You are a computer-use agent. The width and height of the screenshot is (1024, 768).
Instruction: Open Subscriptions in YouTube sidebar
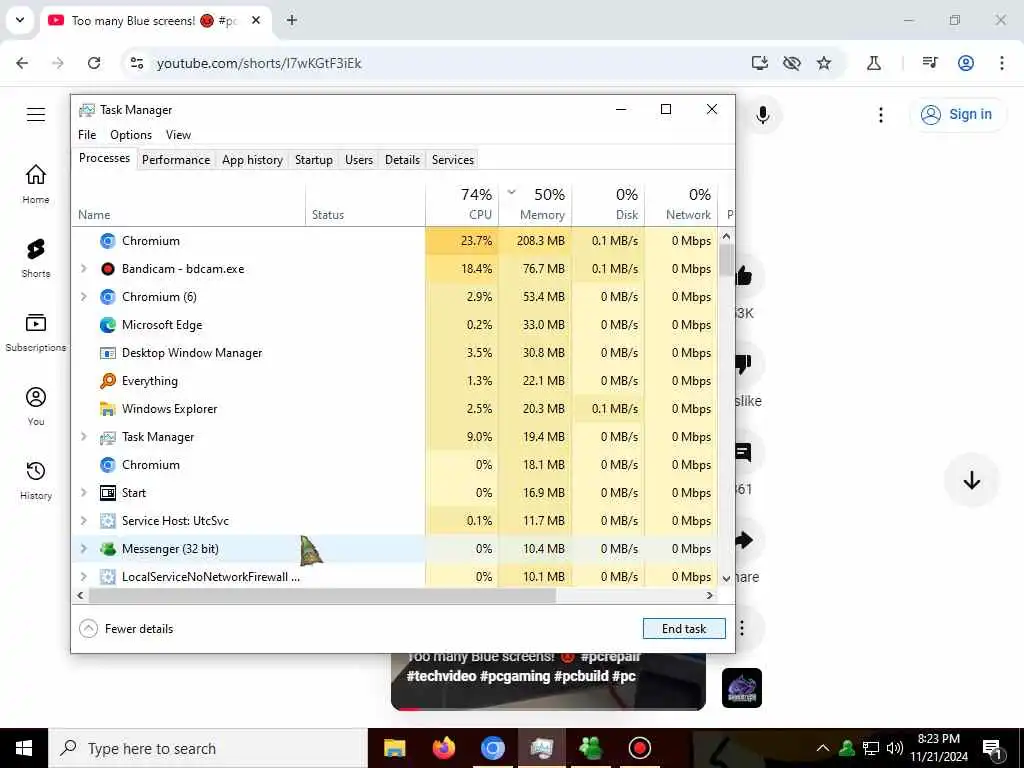(36, 332)
